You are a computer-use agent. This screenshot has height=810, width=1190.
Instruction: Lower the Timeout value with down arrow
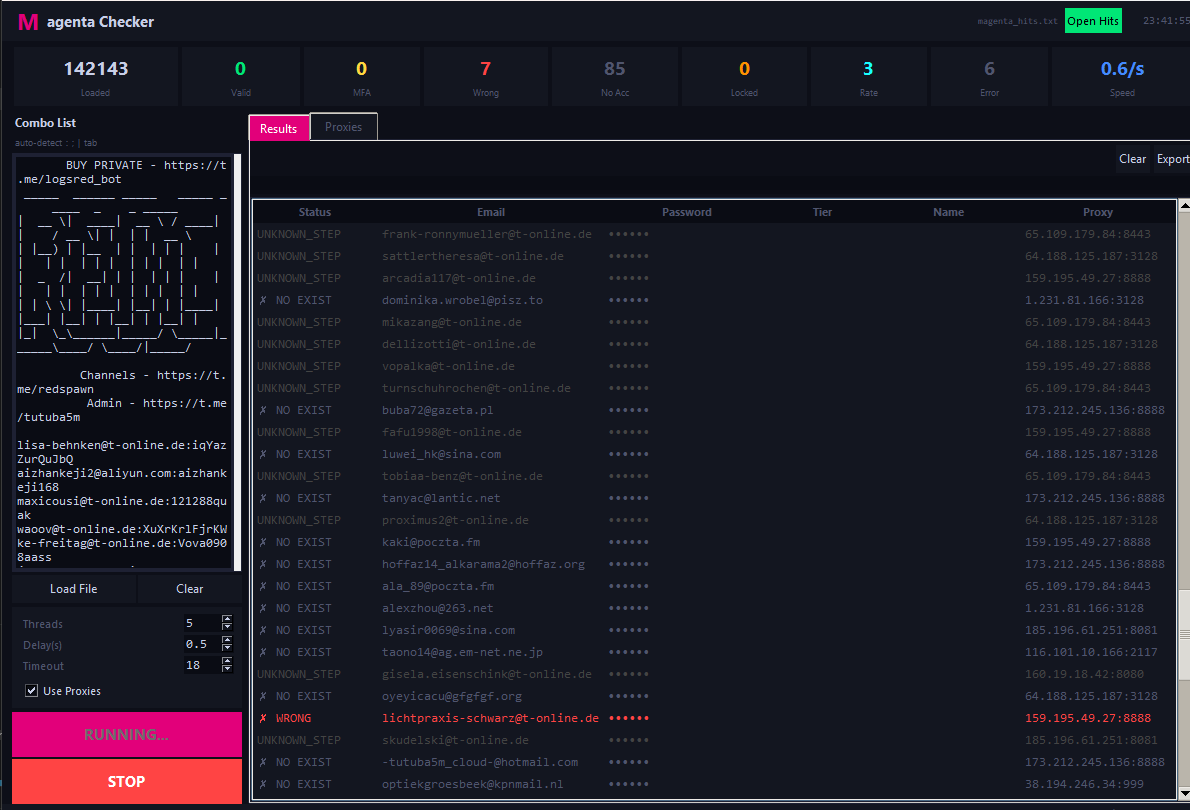pyautogui.click(x=227, y=669)
